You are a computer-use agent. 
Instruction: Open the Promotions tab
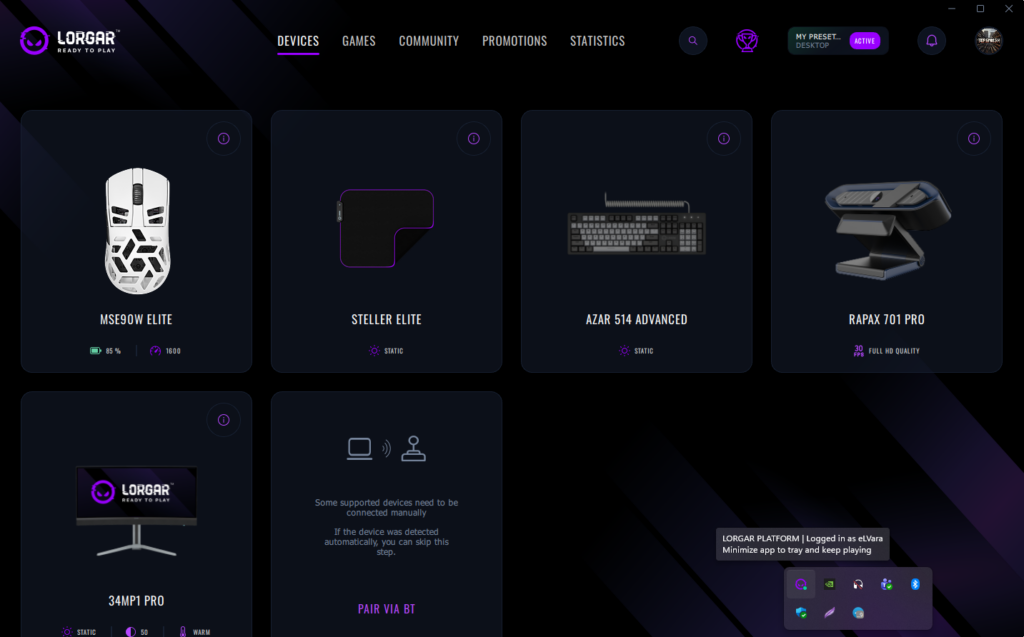coord(514,41)
